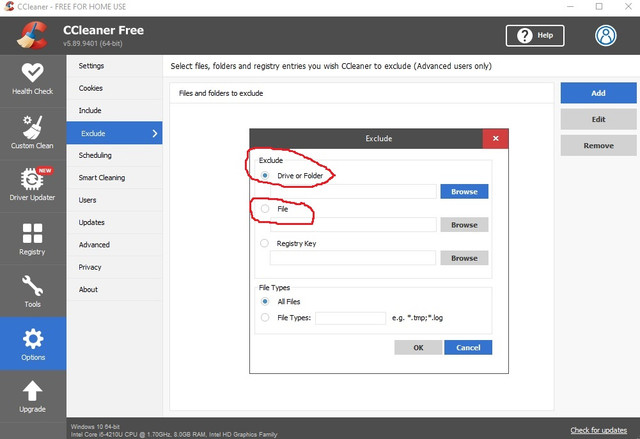Close the Exclude dialog with red X

tap(496, 139)
